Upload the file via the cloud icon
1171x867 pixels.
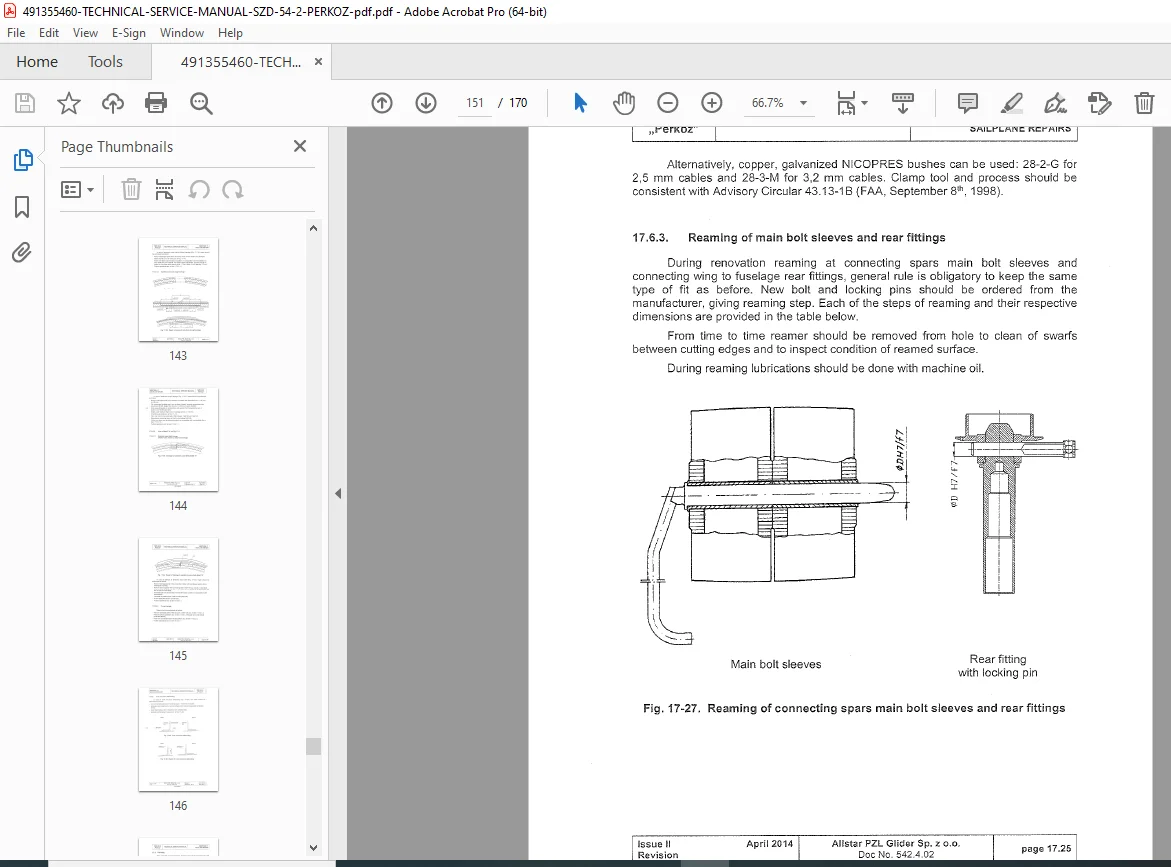click(113, 103)
